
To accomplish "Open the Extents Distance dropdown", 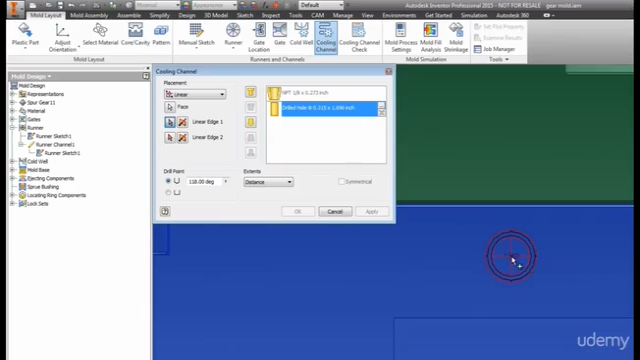I will point(268,182).
